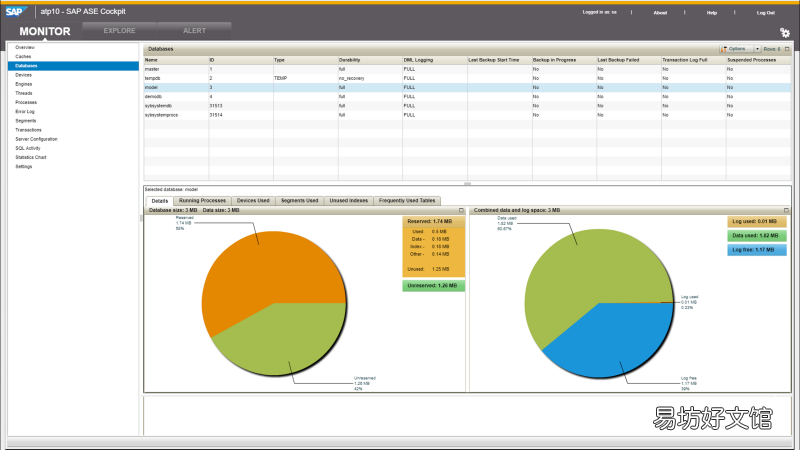The height and width of the screenshot is (450, 800).
Task: Click the Log free blue legend swatch
Action: pos(757,250)
